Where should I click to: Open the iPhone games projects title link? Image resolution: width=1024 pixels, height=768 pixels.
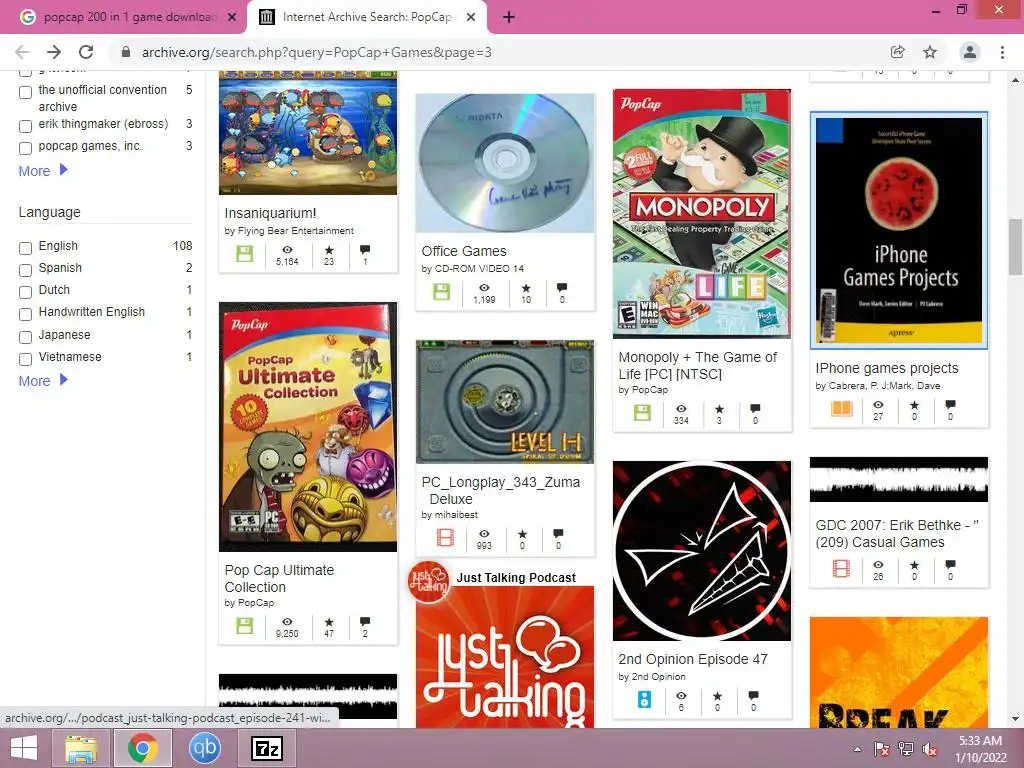click(x=887, y=368)
